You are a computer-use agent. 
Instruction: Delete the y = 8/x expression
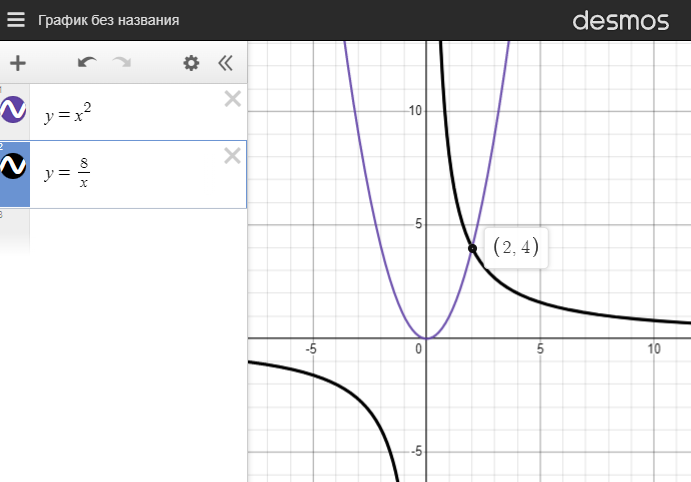[232, 156]
